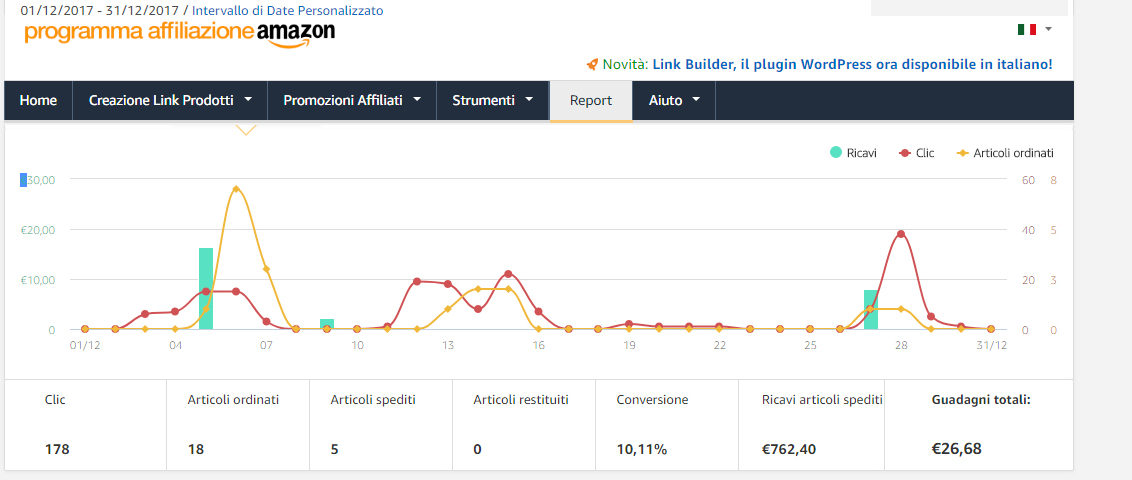Expand Strumenti menu
The height and width of the screenshot is (480, 1132).
(493, 100)
